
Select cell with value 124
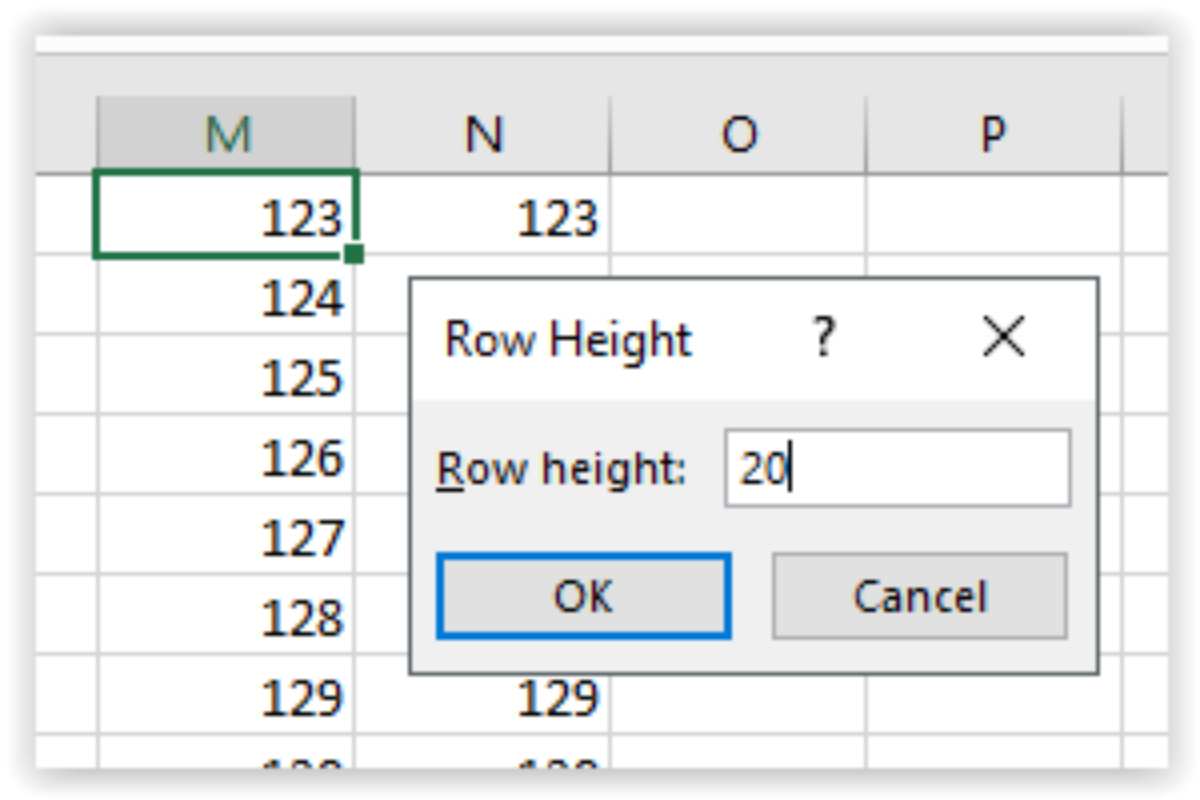(x=226, y=297)
